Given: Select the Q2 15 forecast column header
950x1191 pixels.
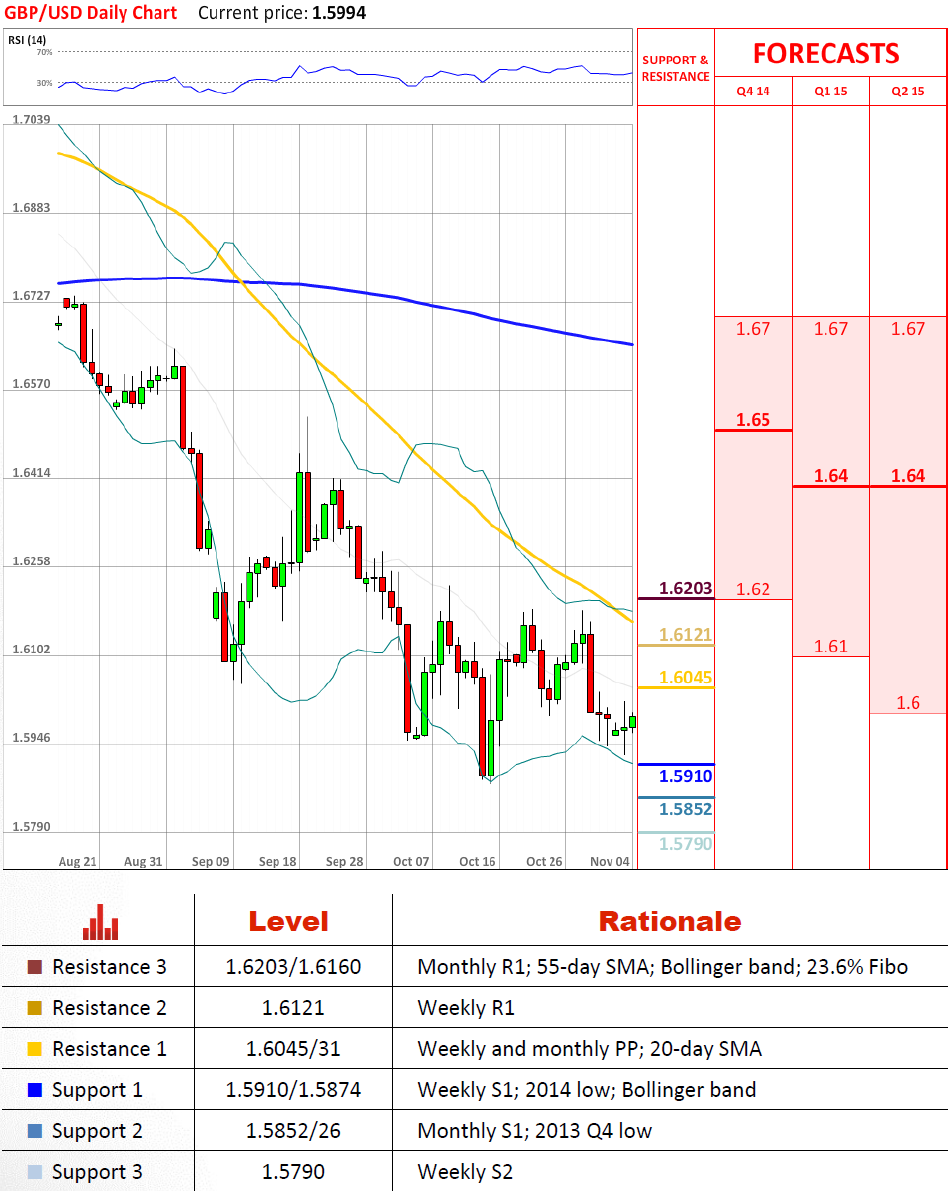Looking at the screenshot, I should [908, 91].
